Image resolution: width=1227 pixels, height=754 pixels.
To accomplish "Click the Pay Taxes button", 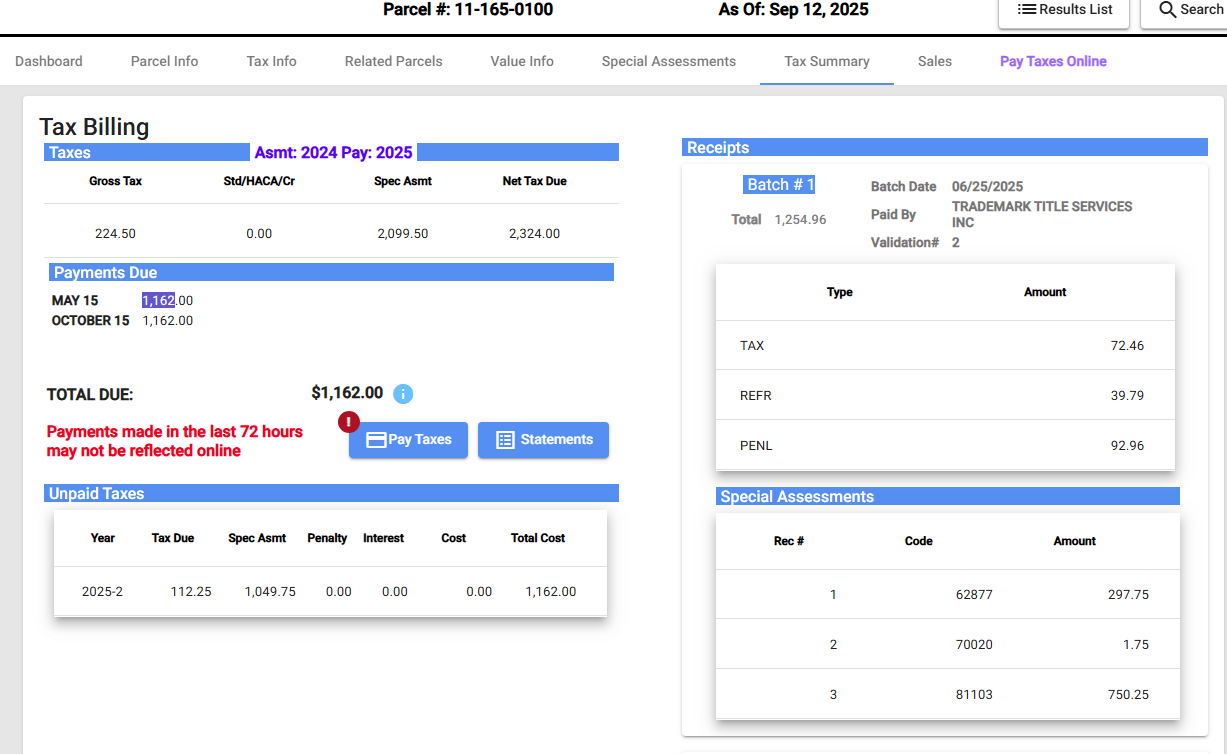I will click(x=408, y=440).
